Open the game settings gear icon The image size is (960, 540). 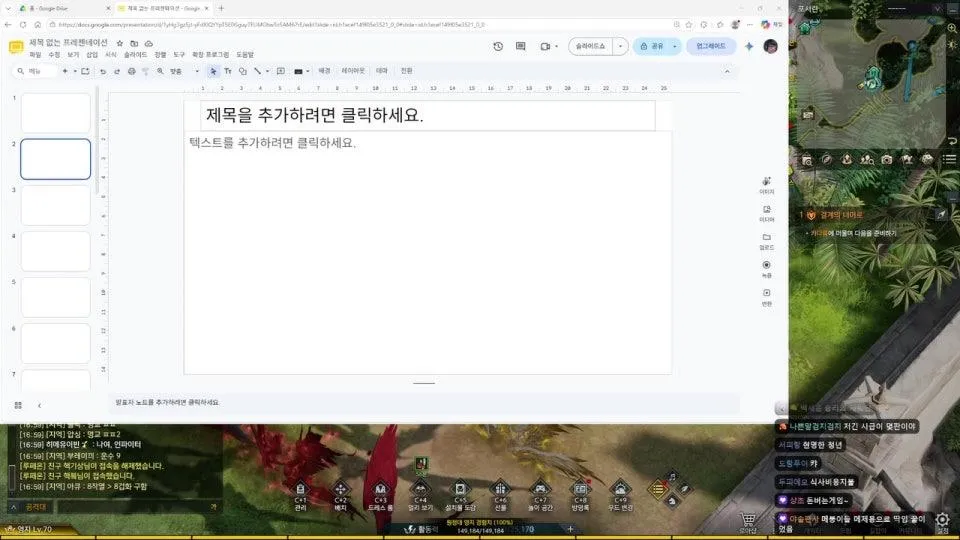(942, 522)
